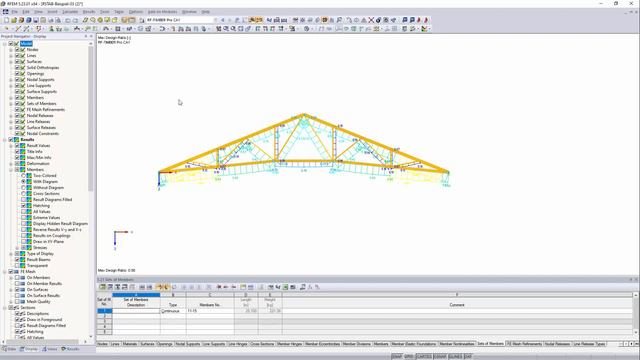This screenshot has height=360, width=640.
Task: Open the Options menu
Action: [136, 12]
